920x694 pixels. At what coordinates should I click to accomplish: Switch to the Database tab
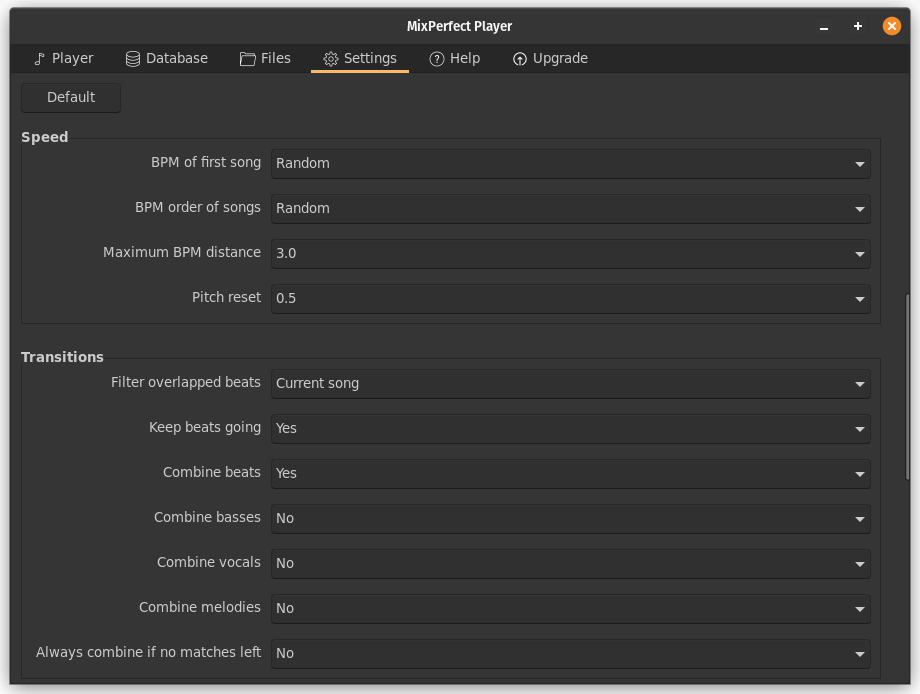pyautogui.click(x=167, y=59)
